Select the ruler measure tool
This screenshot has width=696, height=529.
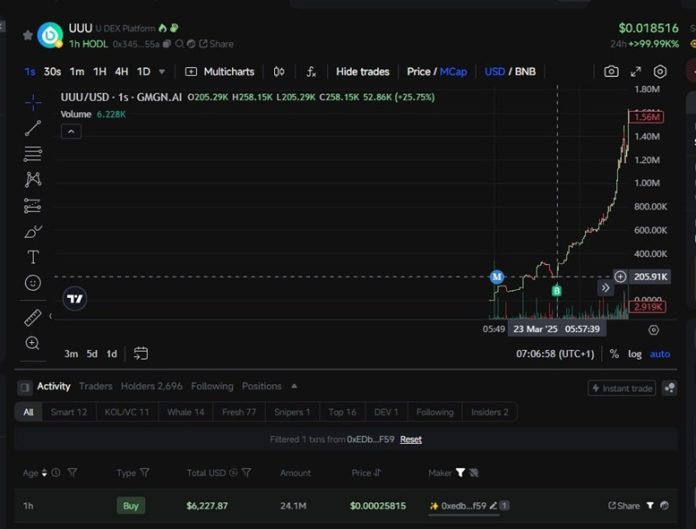click(x=33, y=318)
